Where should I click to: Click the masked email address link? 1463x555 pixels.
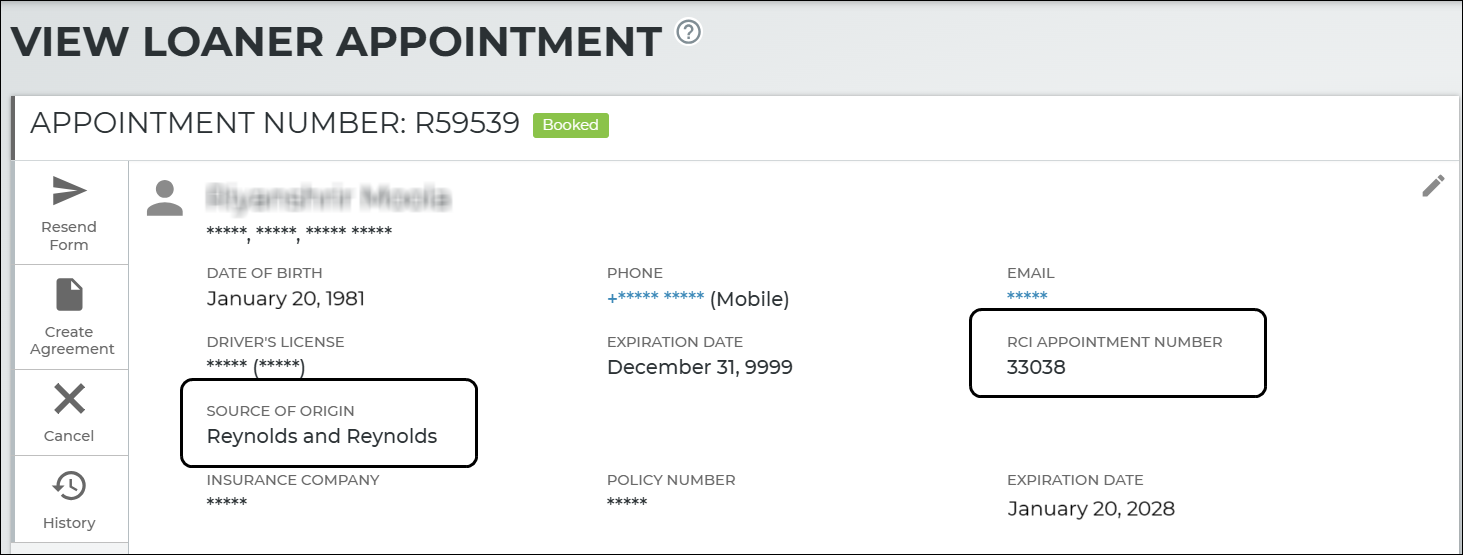coord(1027,297)
